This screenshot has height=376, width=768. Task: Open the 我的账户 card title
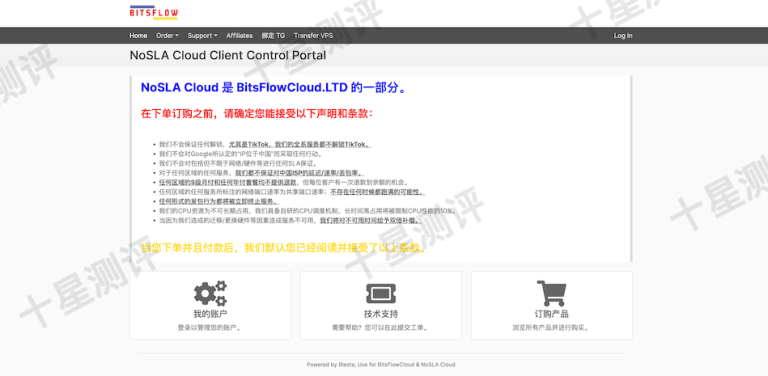coord(210,314)
